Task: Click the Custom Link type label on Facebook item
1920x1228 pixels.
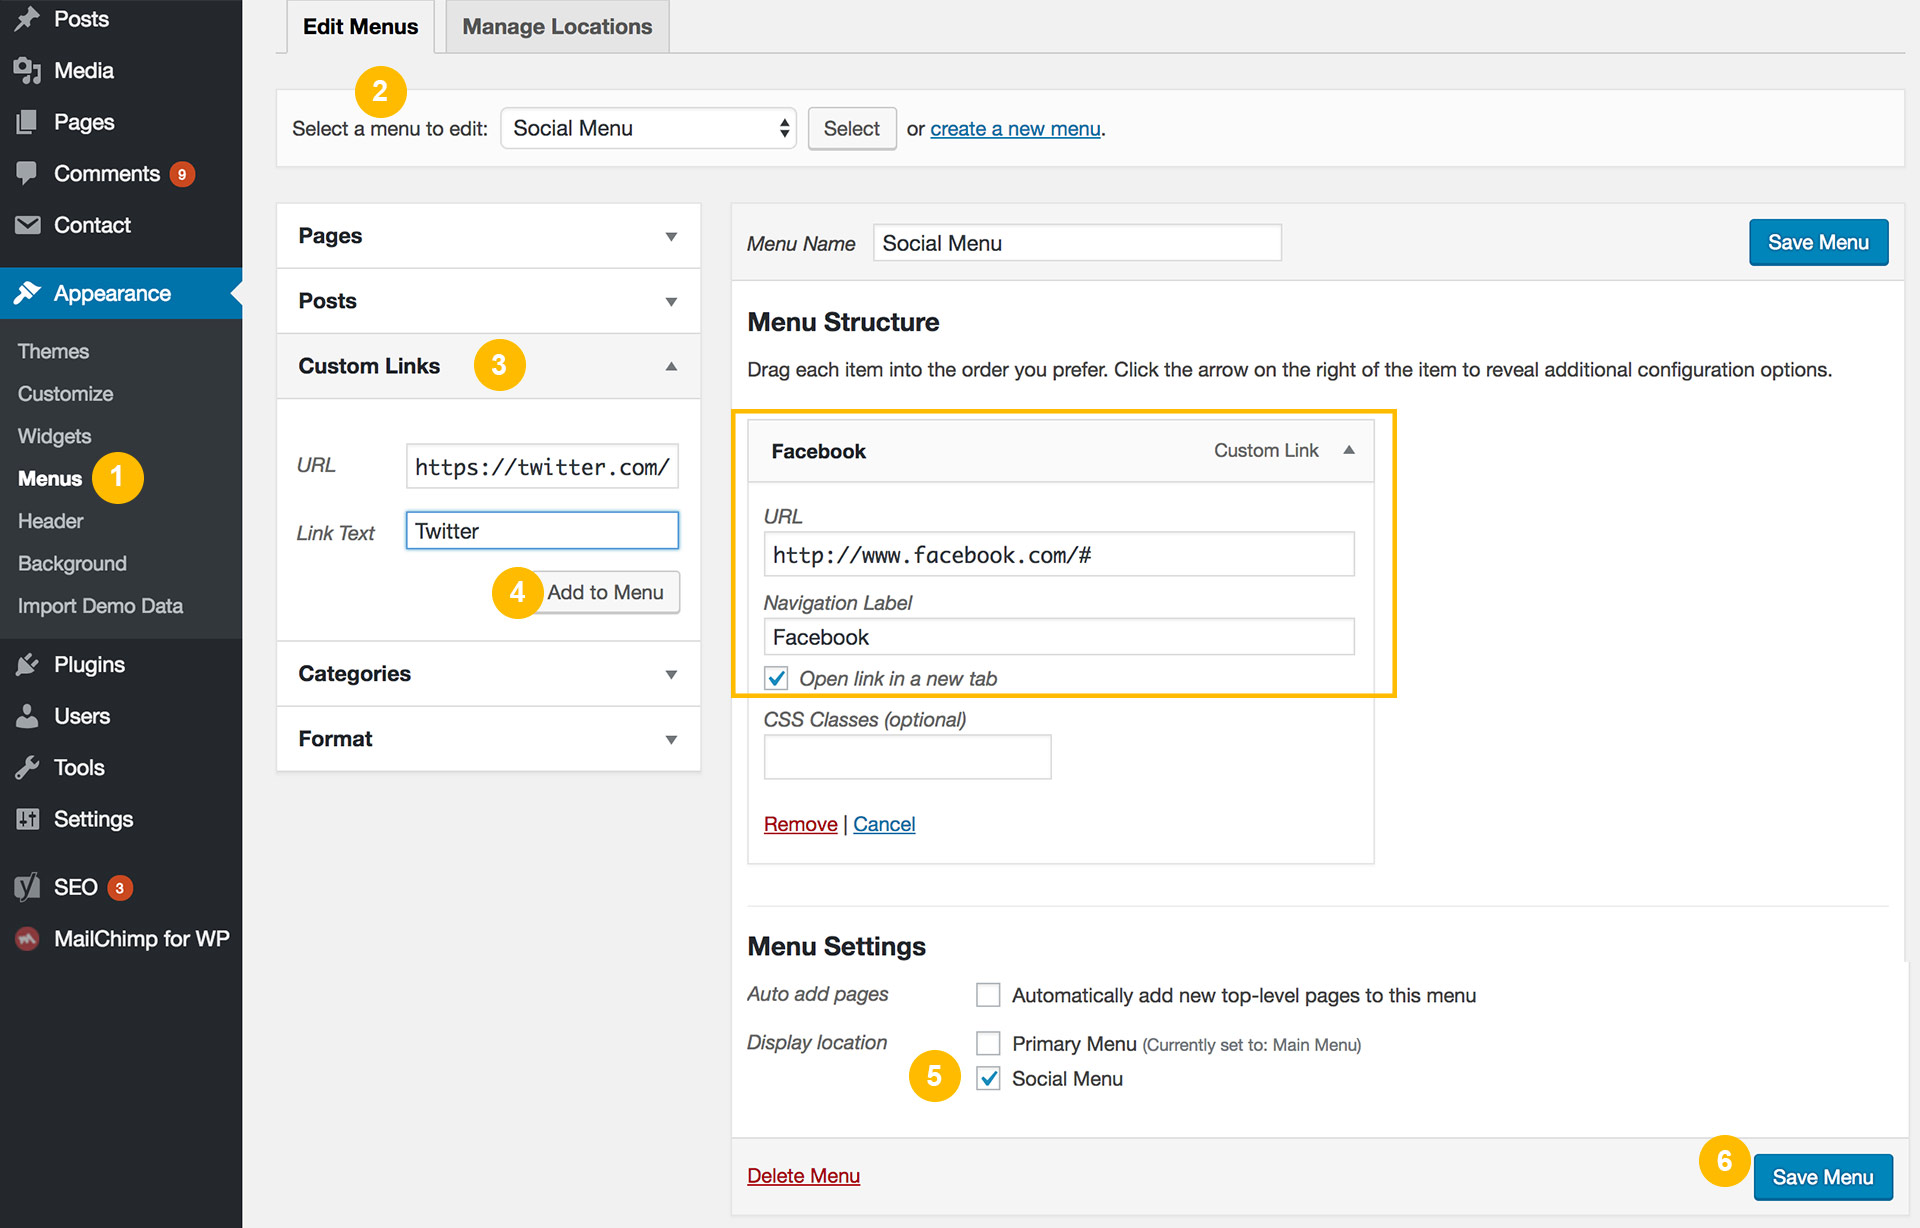Action: (1266, 450)
